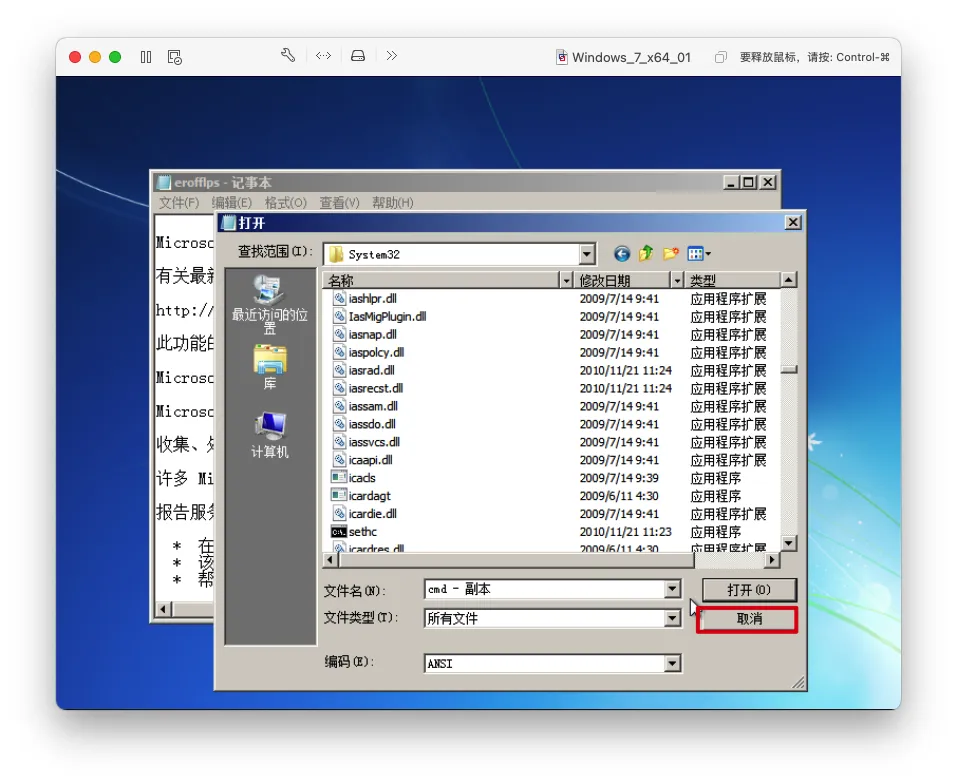Expand the file name dropdown arrow
The width and height of the screenshot is (957, 784).
pyautogui.click(x=672, y=589)
